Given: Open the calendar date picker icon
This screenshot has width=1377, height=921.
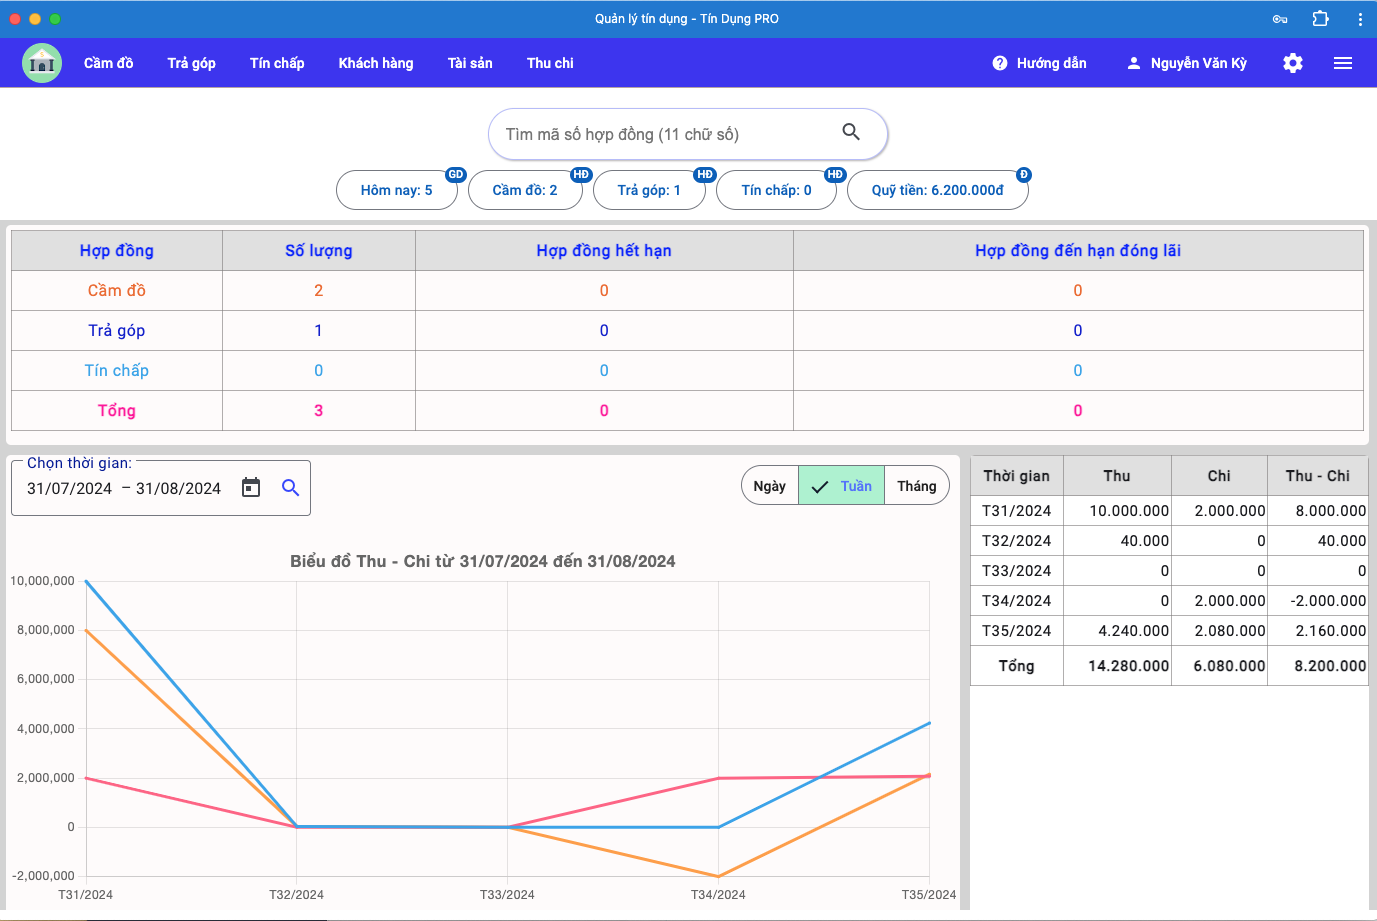Looking at the screenshot, I should pyautogui.click(x=251, y=487).
